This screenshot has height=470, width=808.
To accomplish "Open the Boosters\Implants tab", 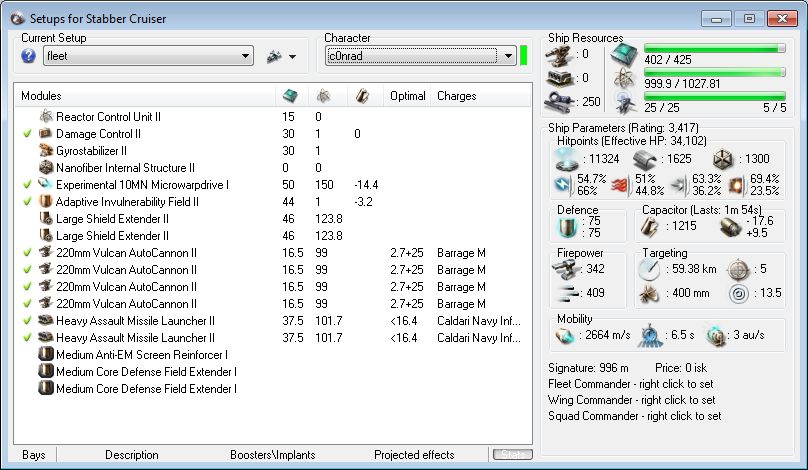I will tap(273, 455).
